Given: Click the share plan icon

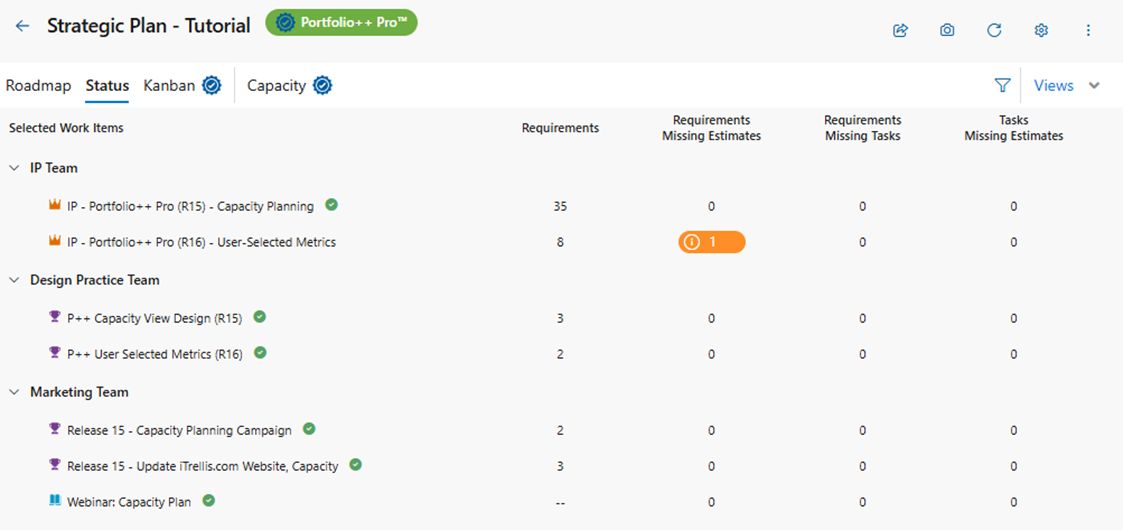Looking at the screenshot, I should pyautogui.click(x=900, y=30).
